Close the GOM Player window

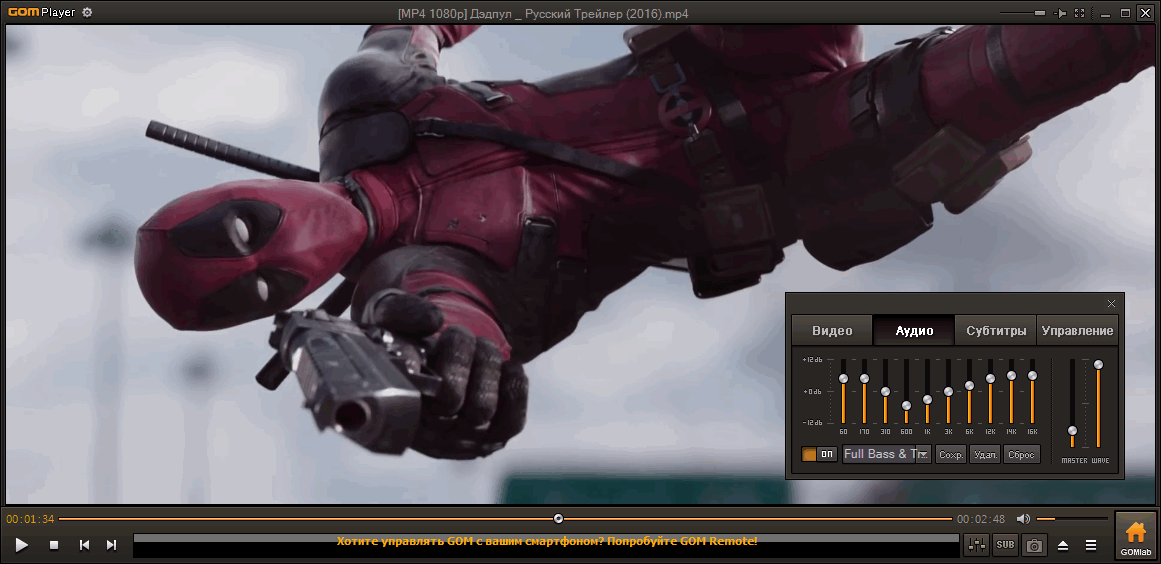point(1145,13)
